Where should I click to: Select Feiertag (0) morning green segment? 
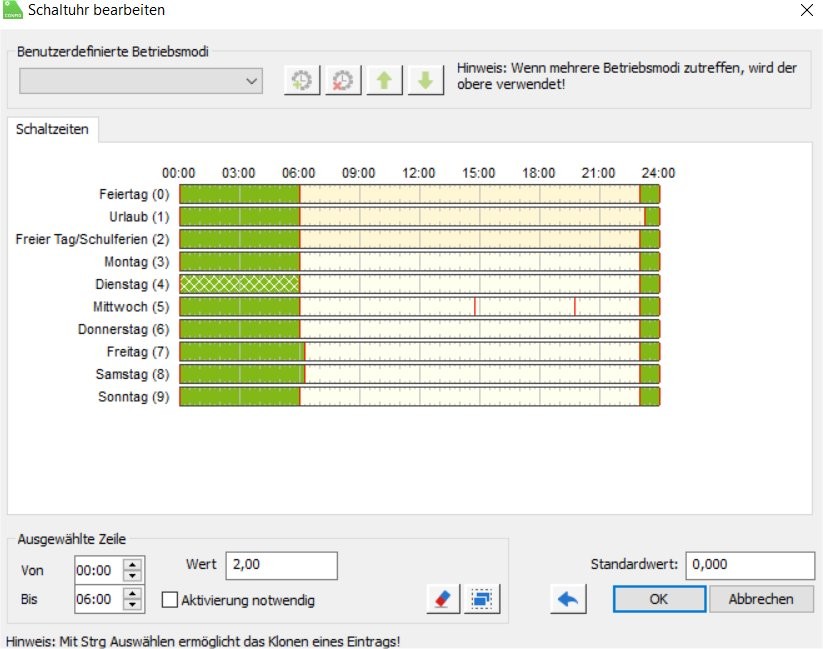coord(240,194)
